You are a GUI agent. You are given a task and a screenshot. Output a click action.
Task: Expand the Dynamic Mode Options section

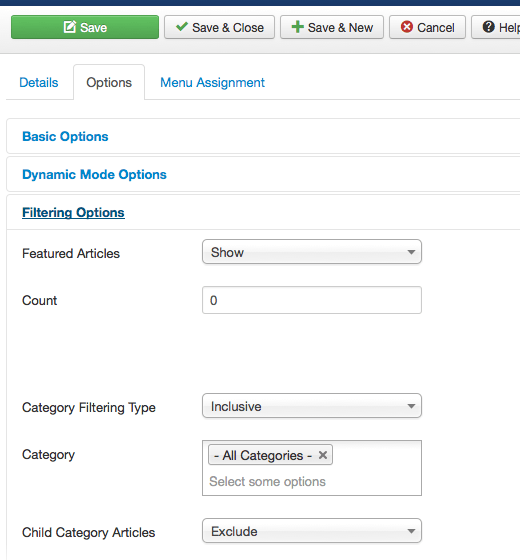(x=94, y=174)
